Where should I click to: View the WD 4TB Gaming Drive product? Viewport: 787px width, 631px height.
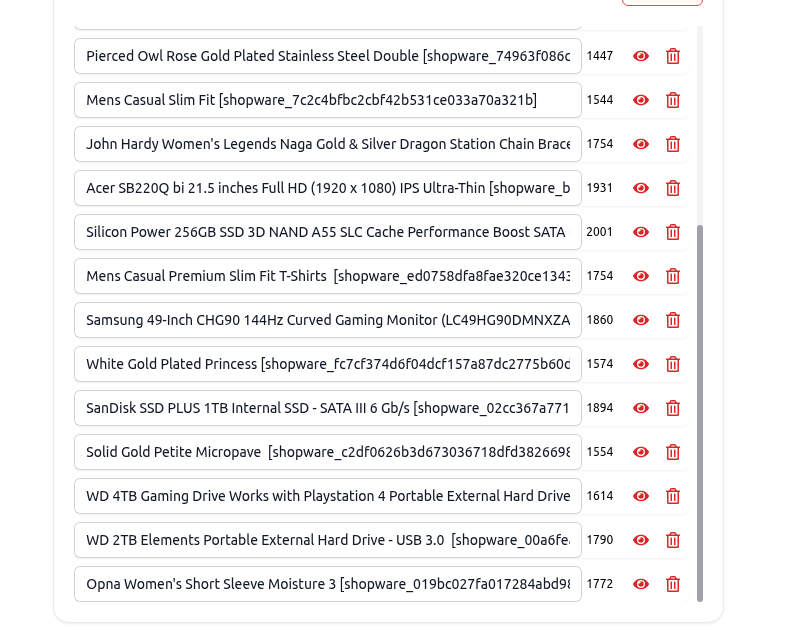pos(641,496)
